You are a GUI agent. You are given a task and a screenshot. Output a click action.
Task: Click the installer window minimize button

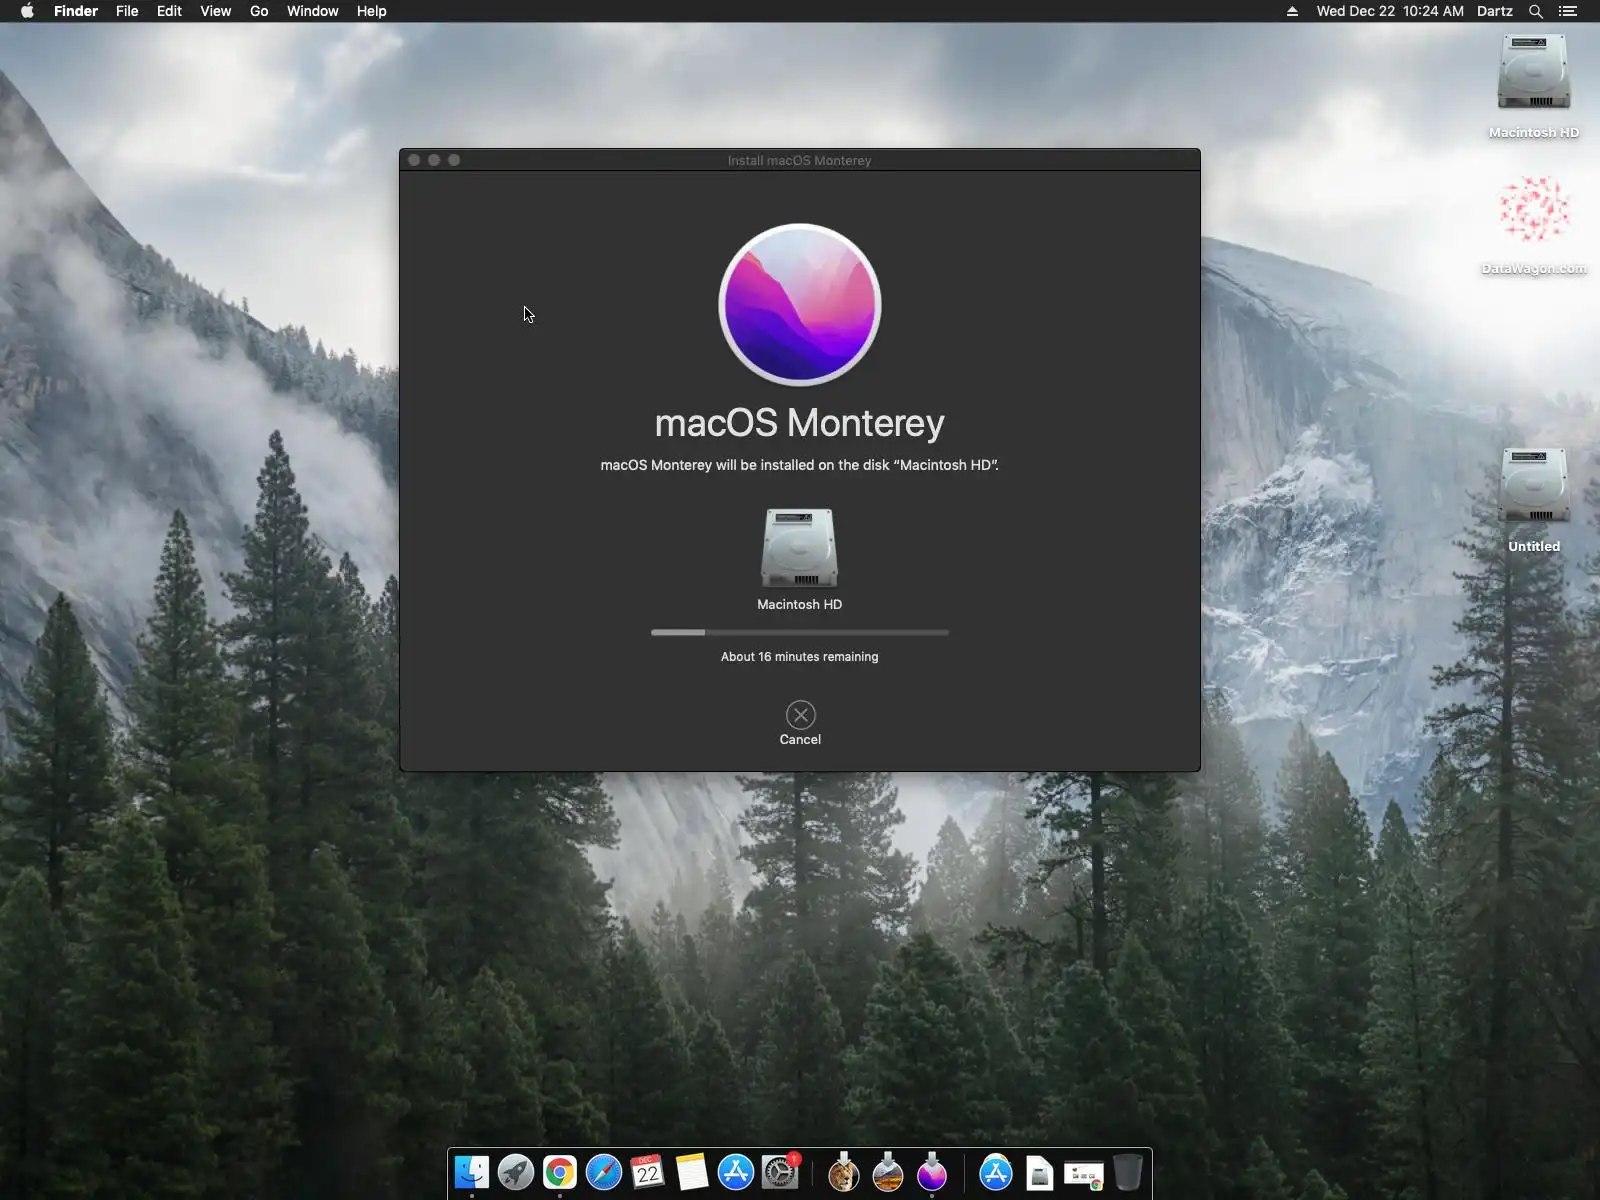(x=434, y=160)
